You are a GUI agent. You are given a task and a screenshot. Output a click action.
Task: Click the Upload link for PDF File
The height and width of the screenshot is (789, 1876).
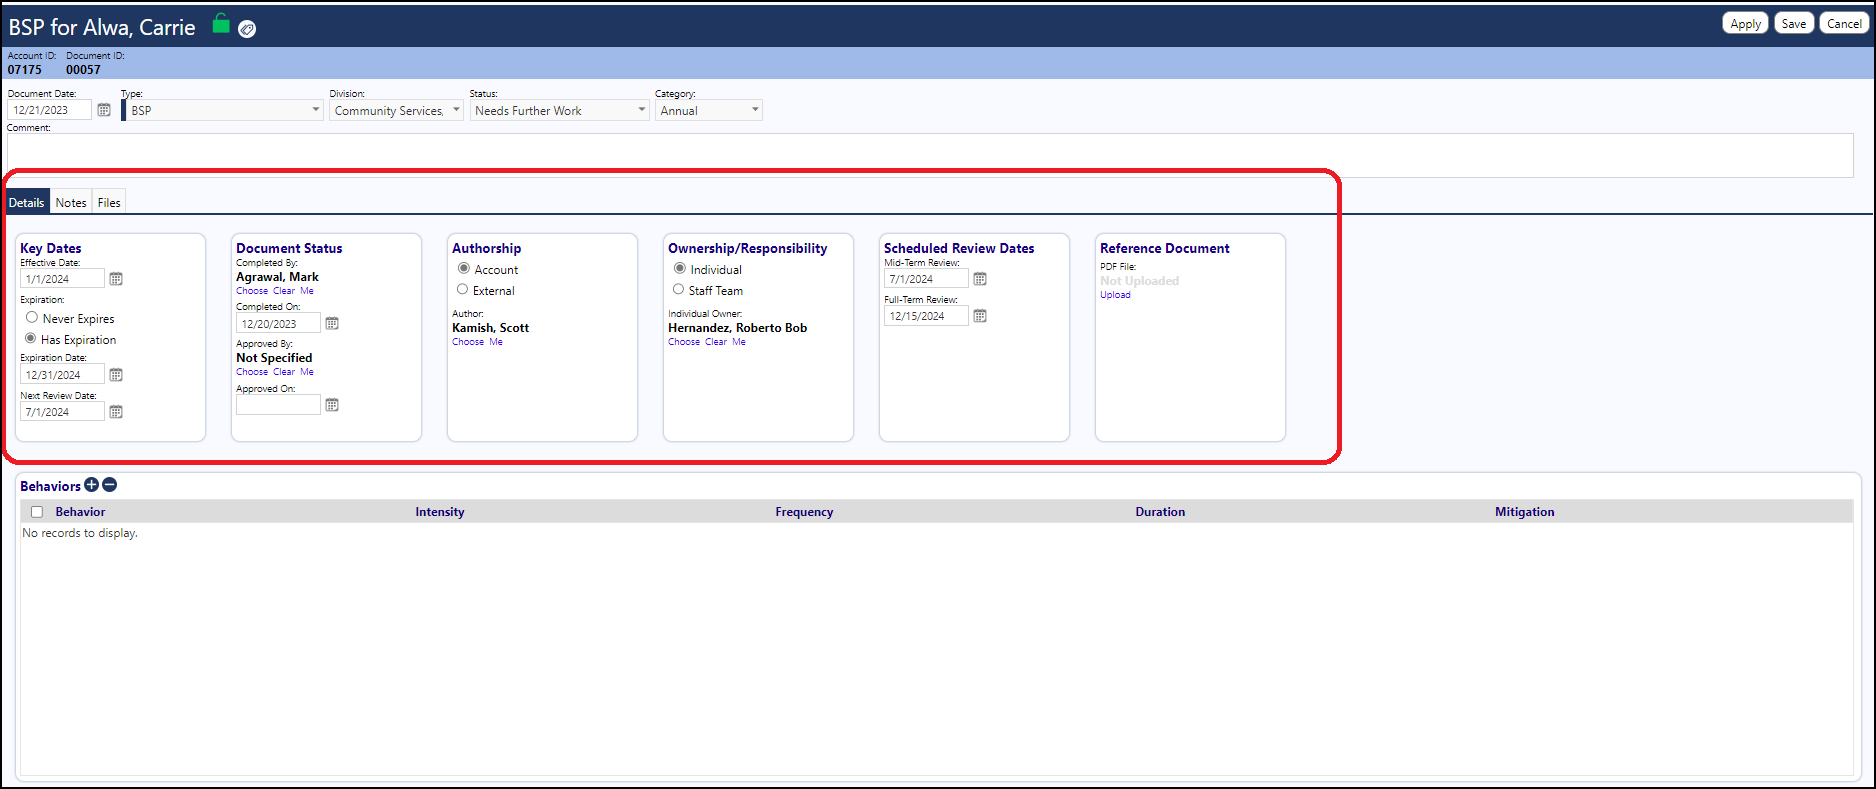pyautogui.click(x=1115, y=295)
